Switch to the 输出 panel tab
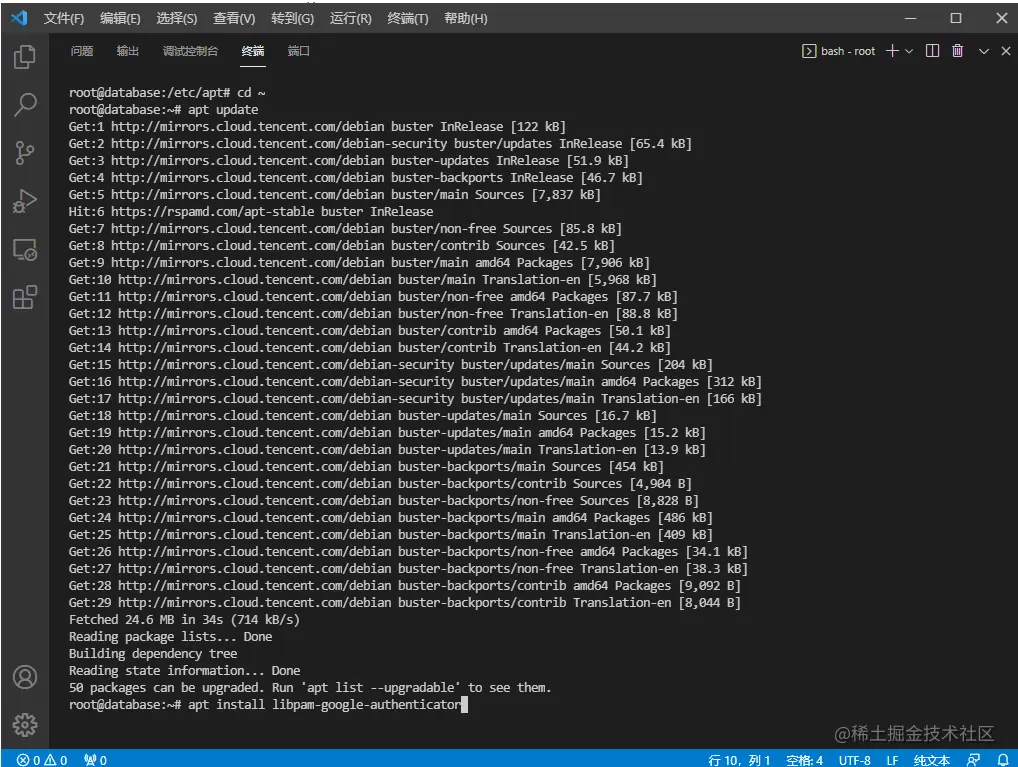Viewport: 1018px width, 767px height. coord(128,51)
